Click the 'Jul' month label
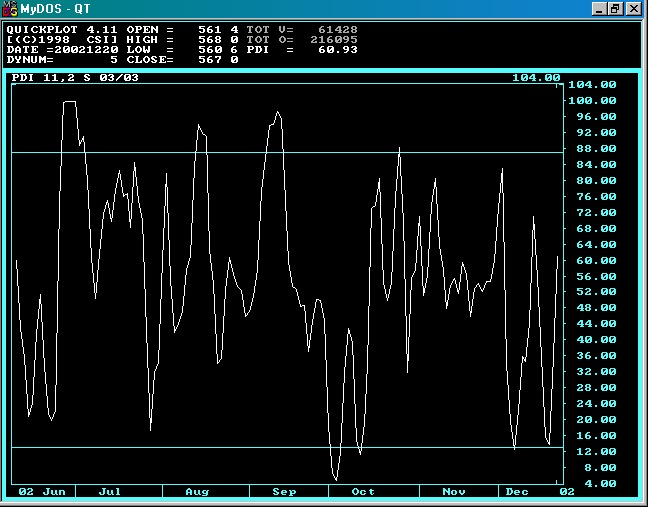 coord(110,492)
